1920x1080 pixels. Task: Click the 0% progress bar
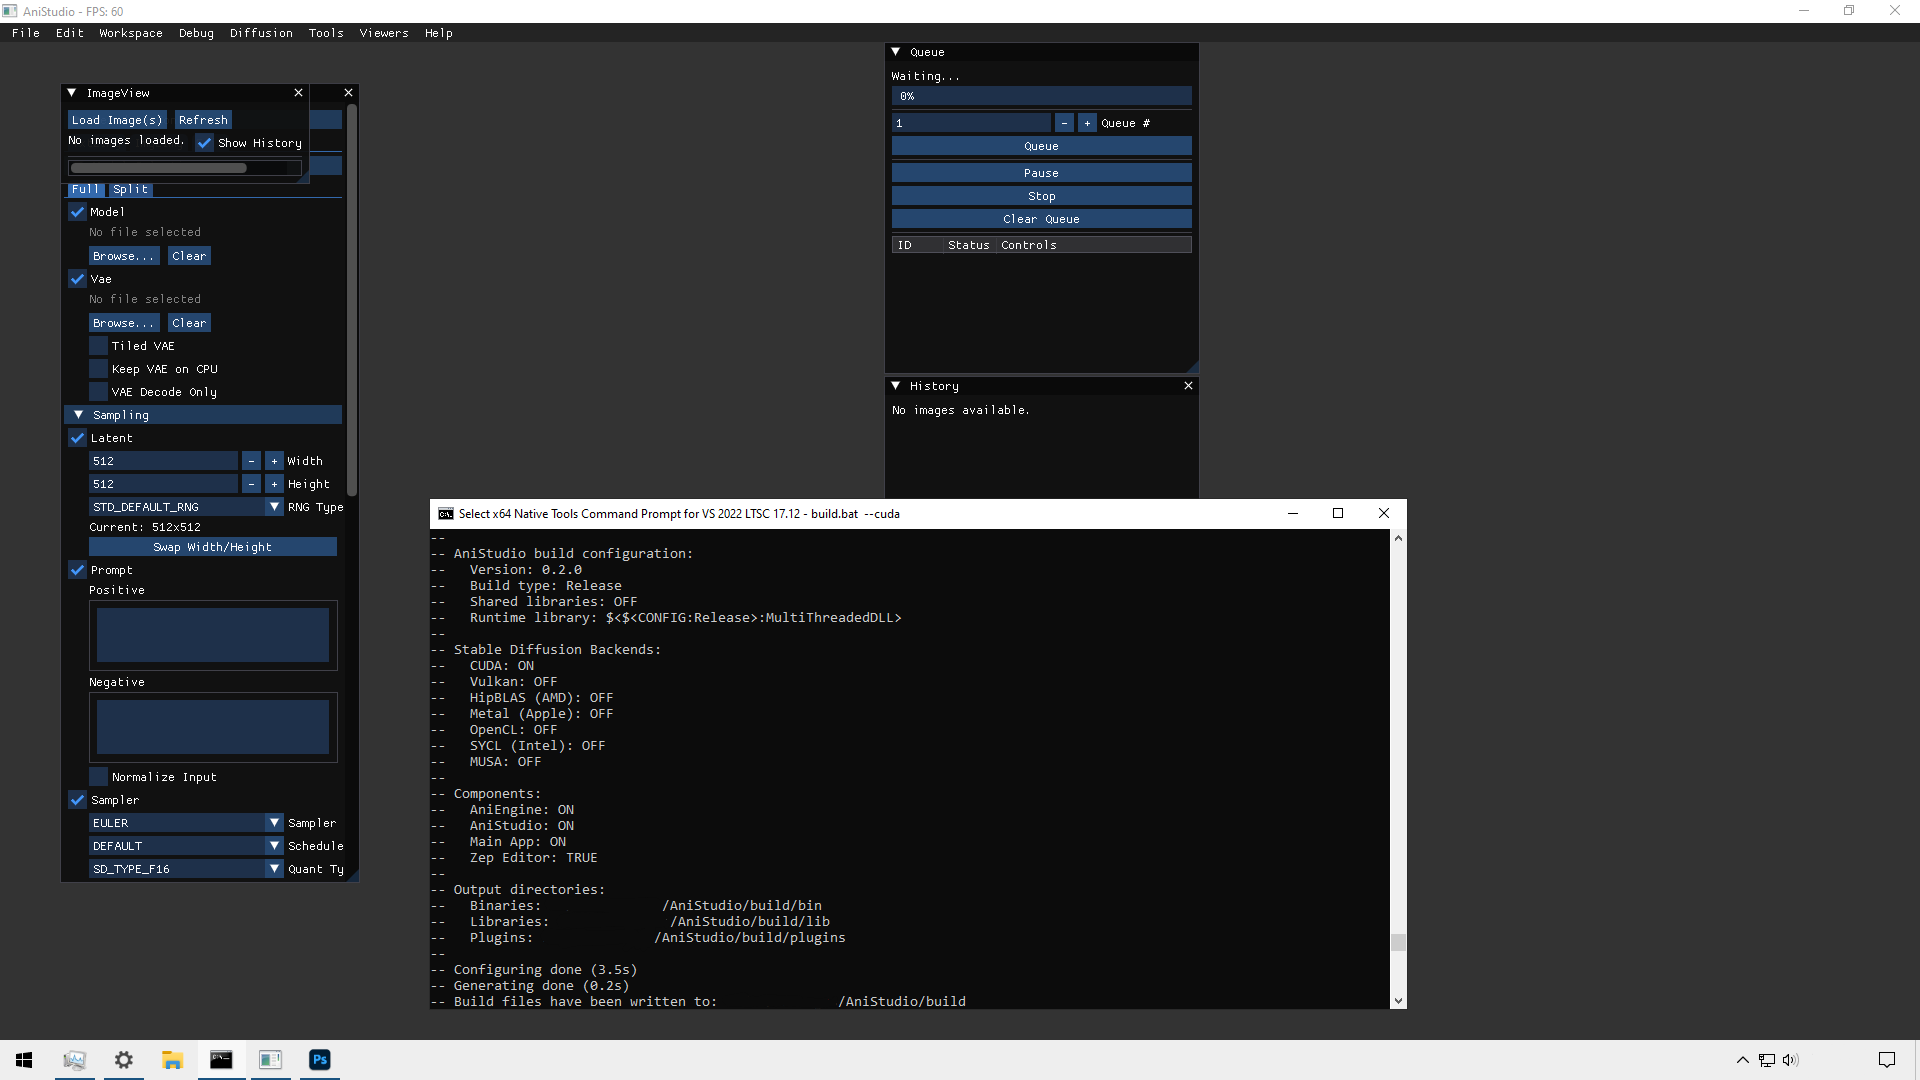(x=1041, y=96)
